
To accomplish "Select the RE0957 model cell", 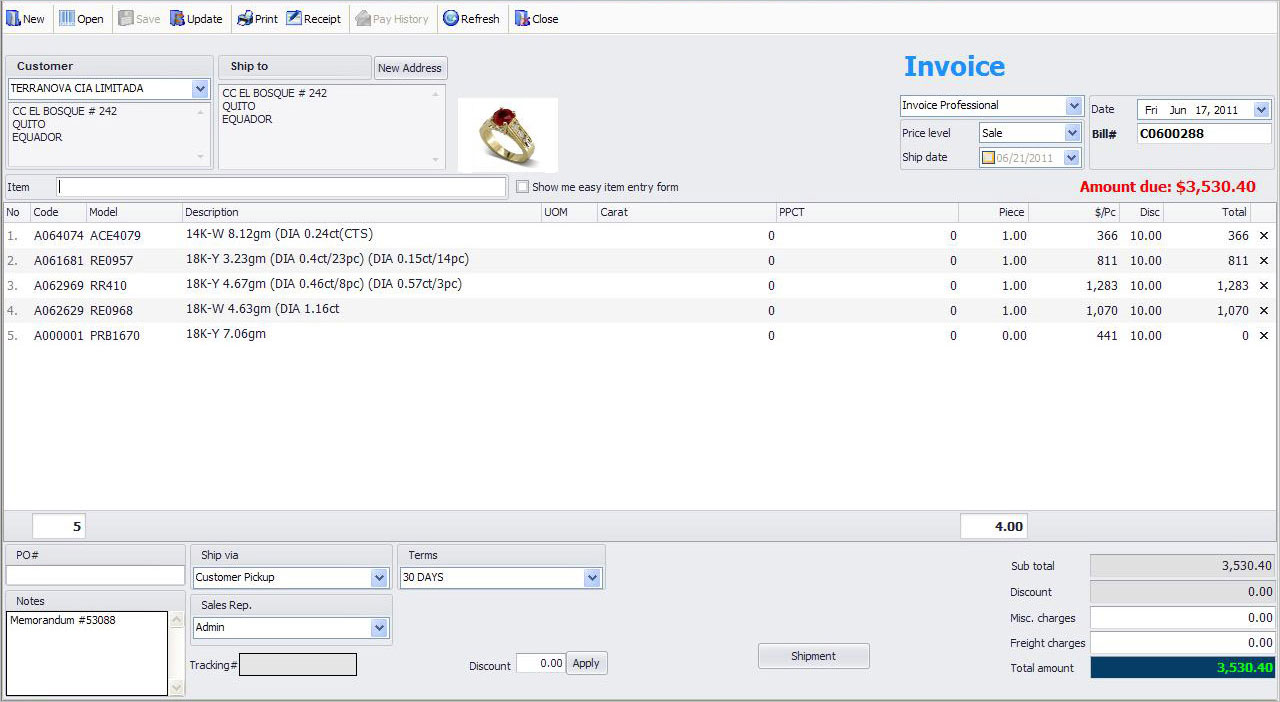I will click(112, 261).
